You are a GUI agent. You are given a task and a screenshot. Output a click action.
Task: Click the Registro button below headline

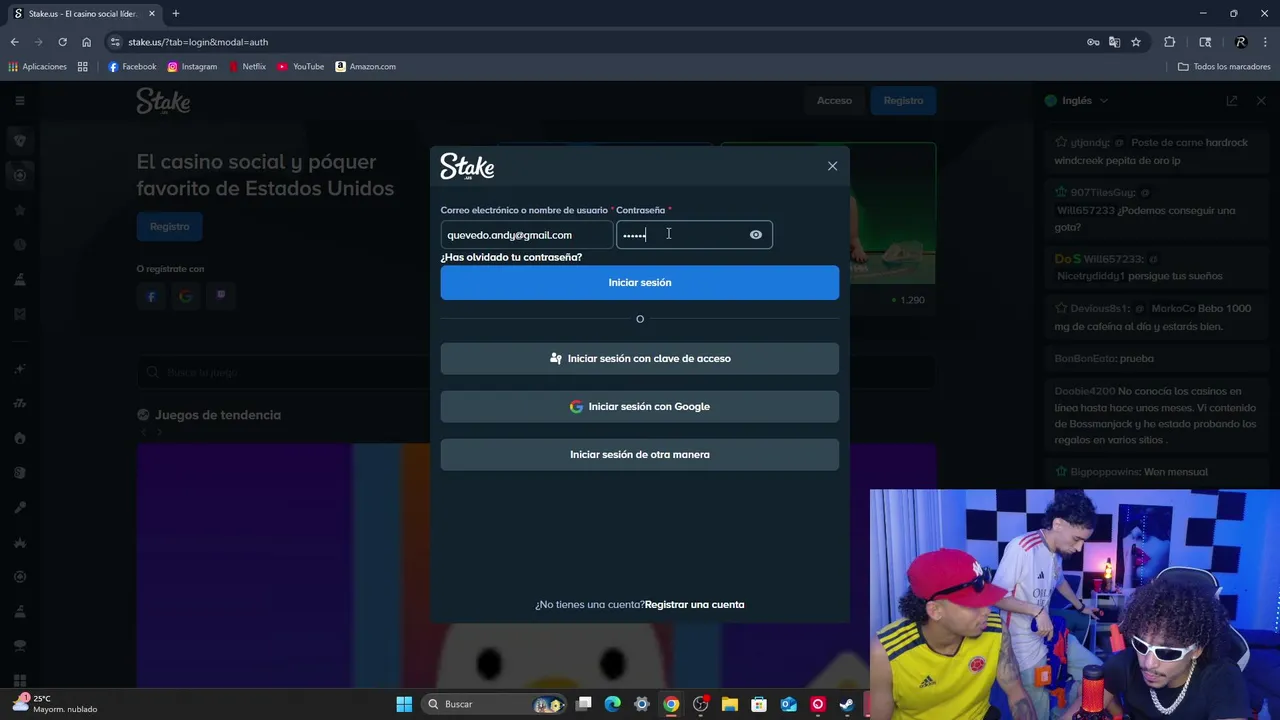coord(169,226)
